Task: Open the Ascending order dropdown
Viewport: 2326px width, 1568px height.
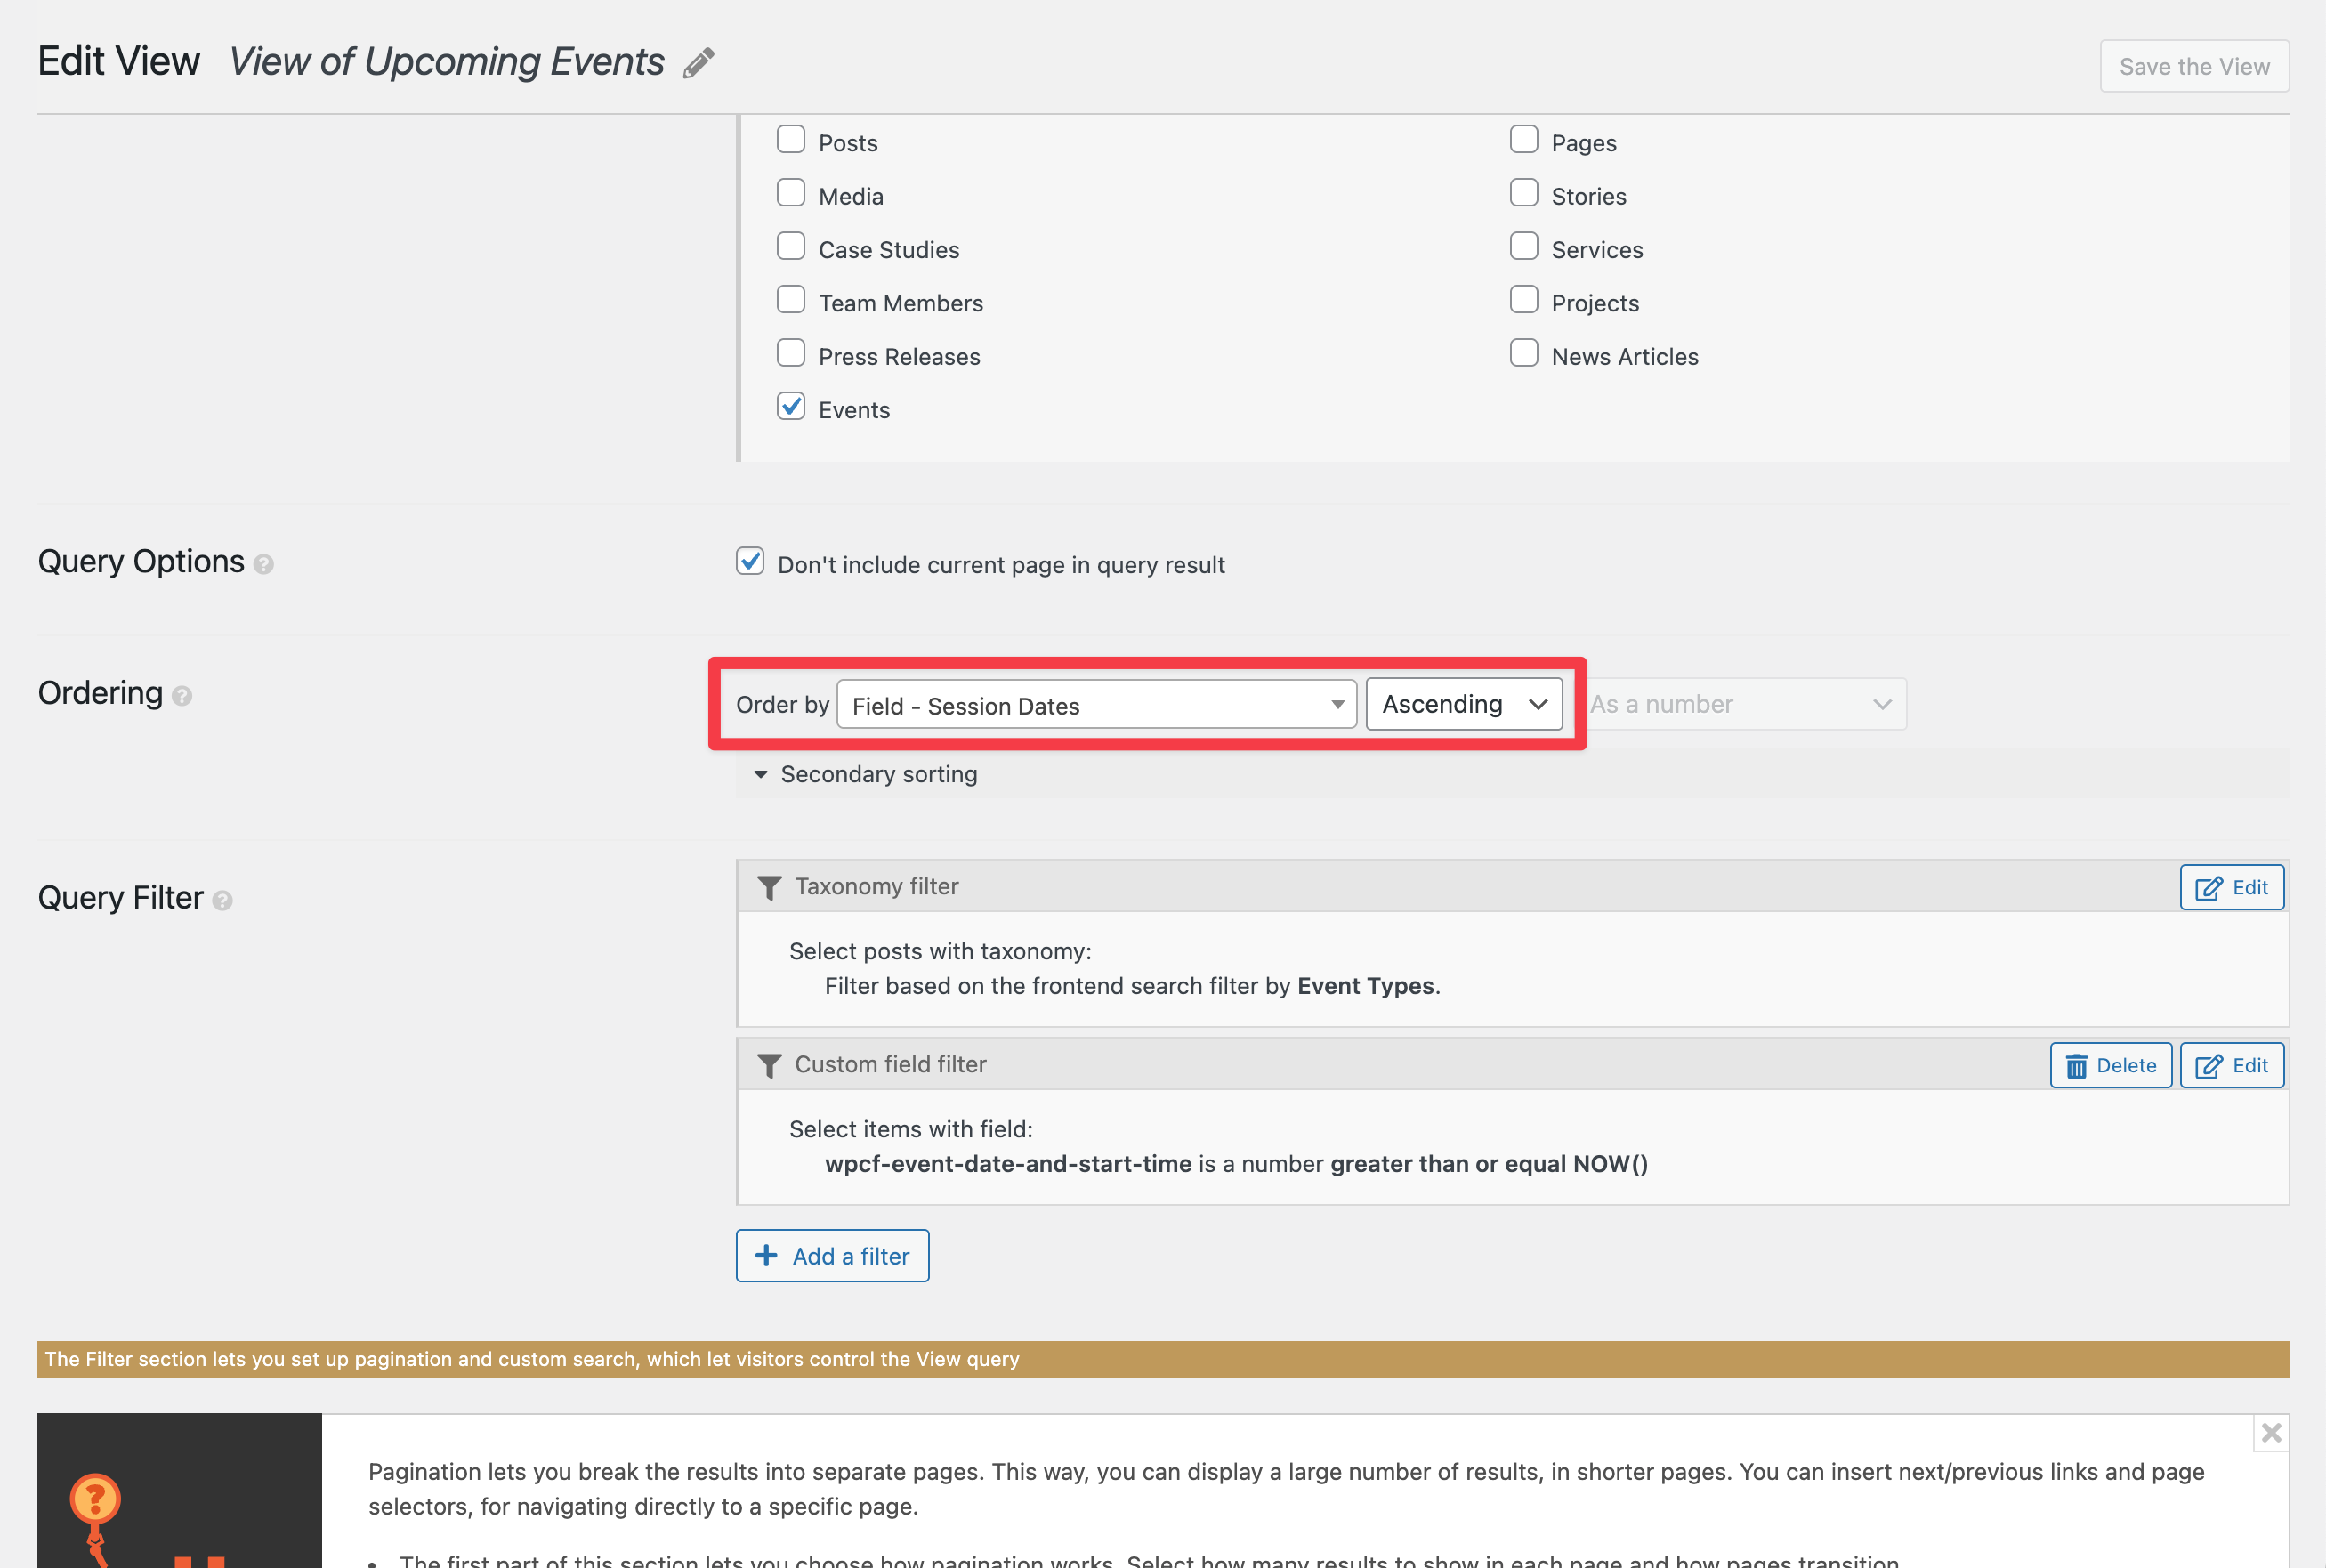Action: pyautogui.click(x=1463, y=705)
